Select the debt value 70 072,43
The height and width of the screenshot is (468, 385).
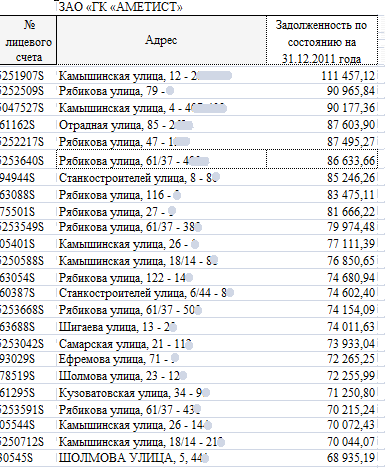tap(351, 425)
